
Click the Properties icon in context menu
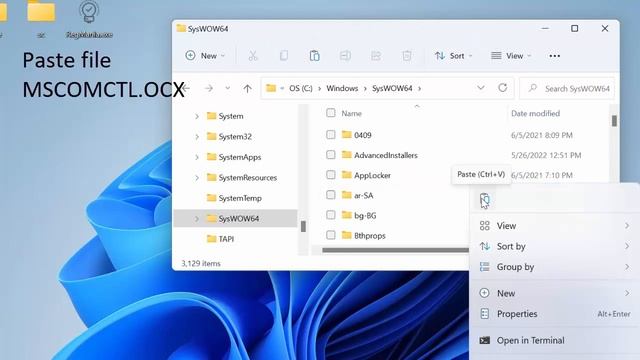pyautogui.click(x=484, y=313)
